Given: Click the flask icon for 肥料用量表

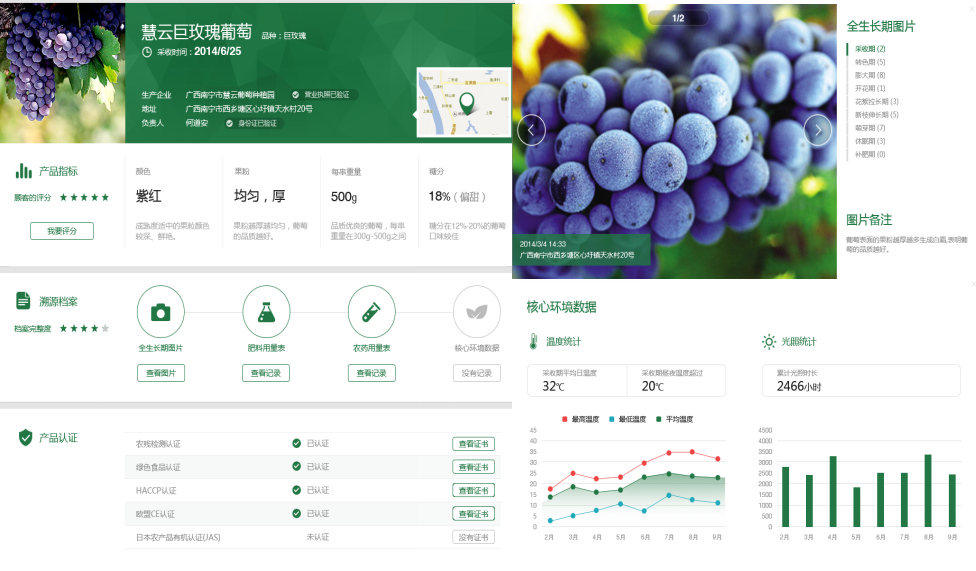Looking at the screenshot, I should (266, 312).
